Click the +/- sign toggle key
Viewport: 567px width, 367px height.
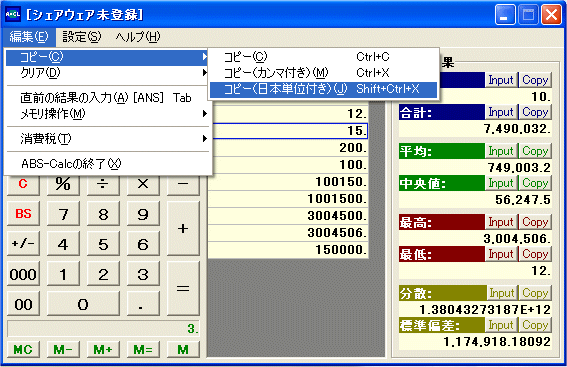(x=23, y=244)
